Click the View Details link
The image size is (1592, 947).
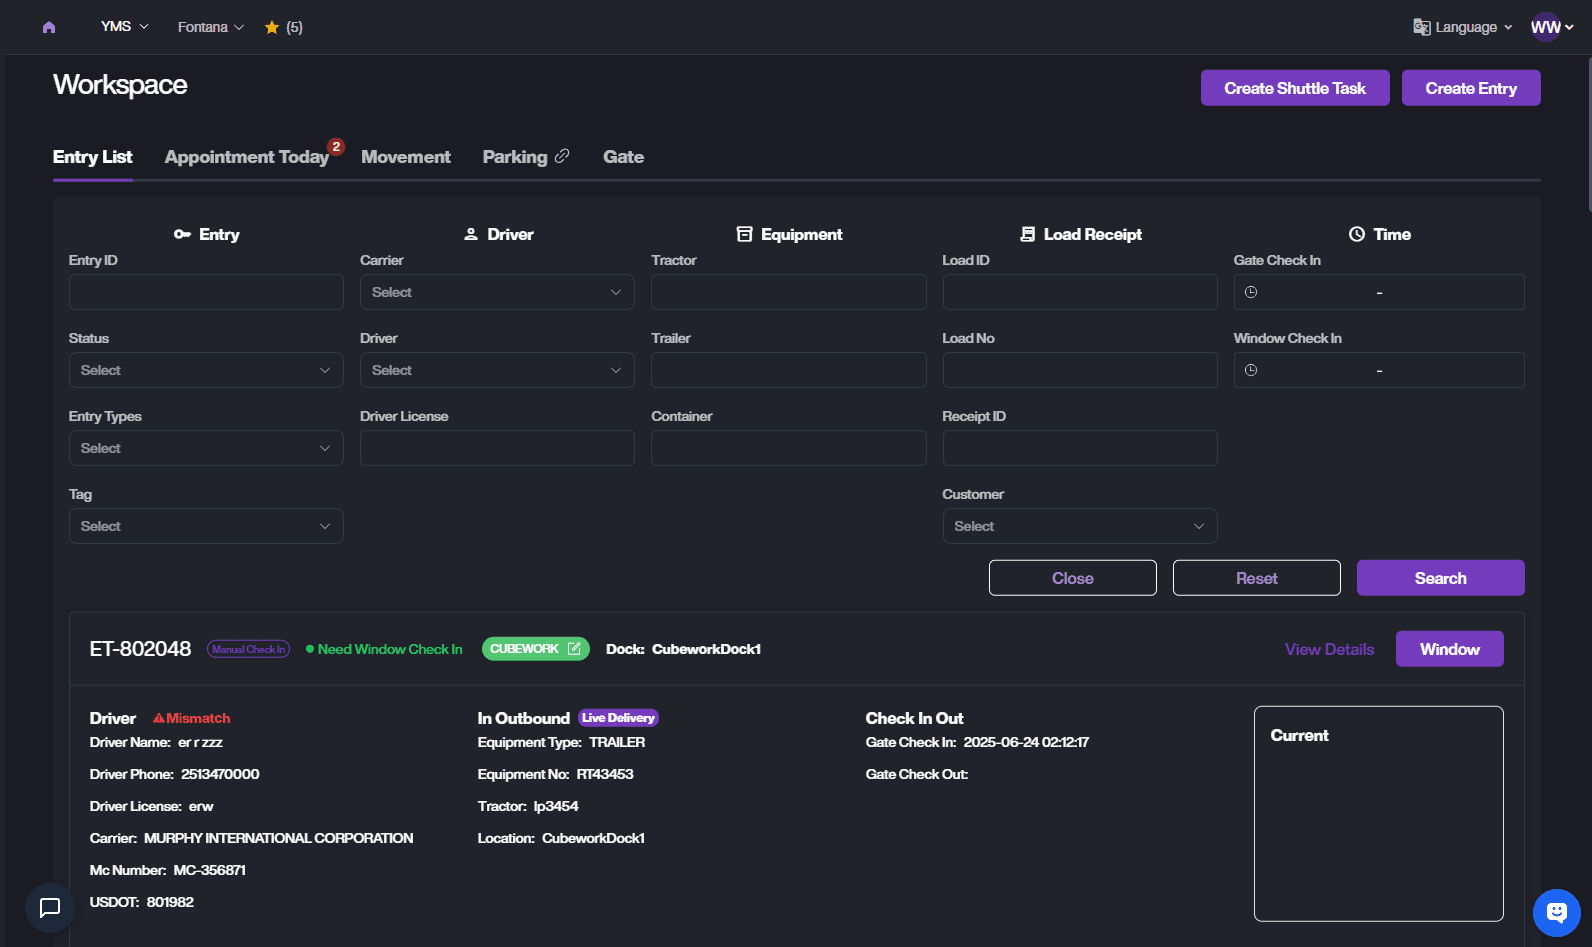pos(1329,649)
